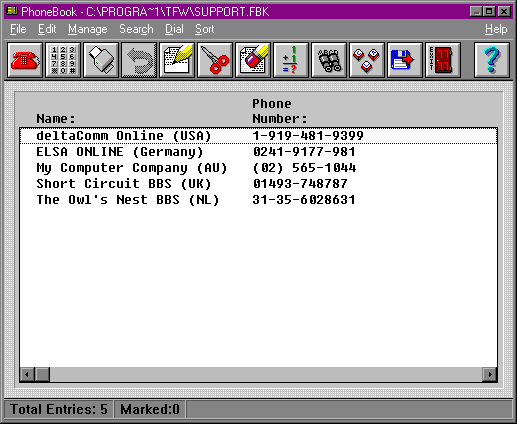
Task: Click the green undo arrow icon
Action: (139, 60)
